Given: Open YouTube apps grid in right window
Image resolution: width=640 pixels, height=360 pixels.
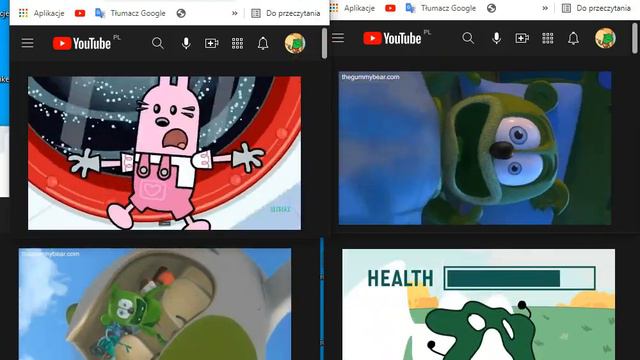Looking at the screenshot, I should click(548, 38).
